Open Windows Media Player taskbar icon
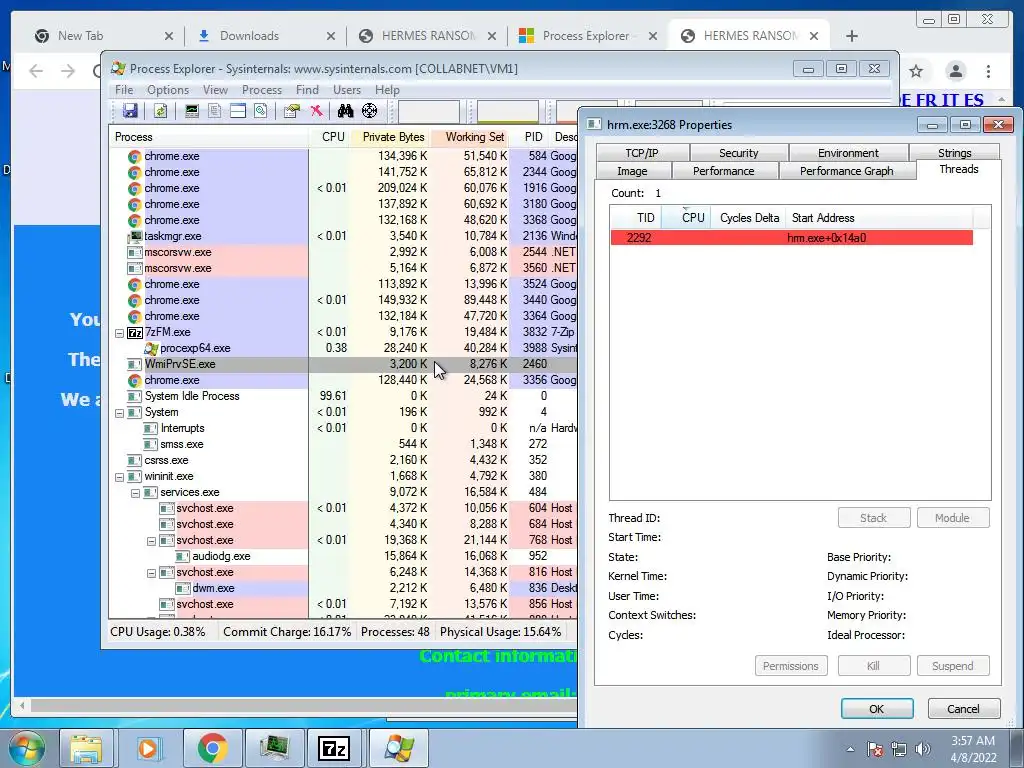The image size is (1024, 768). (x=148, y=748)
